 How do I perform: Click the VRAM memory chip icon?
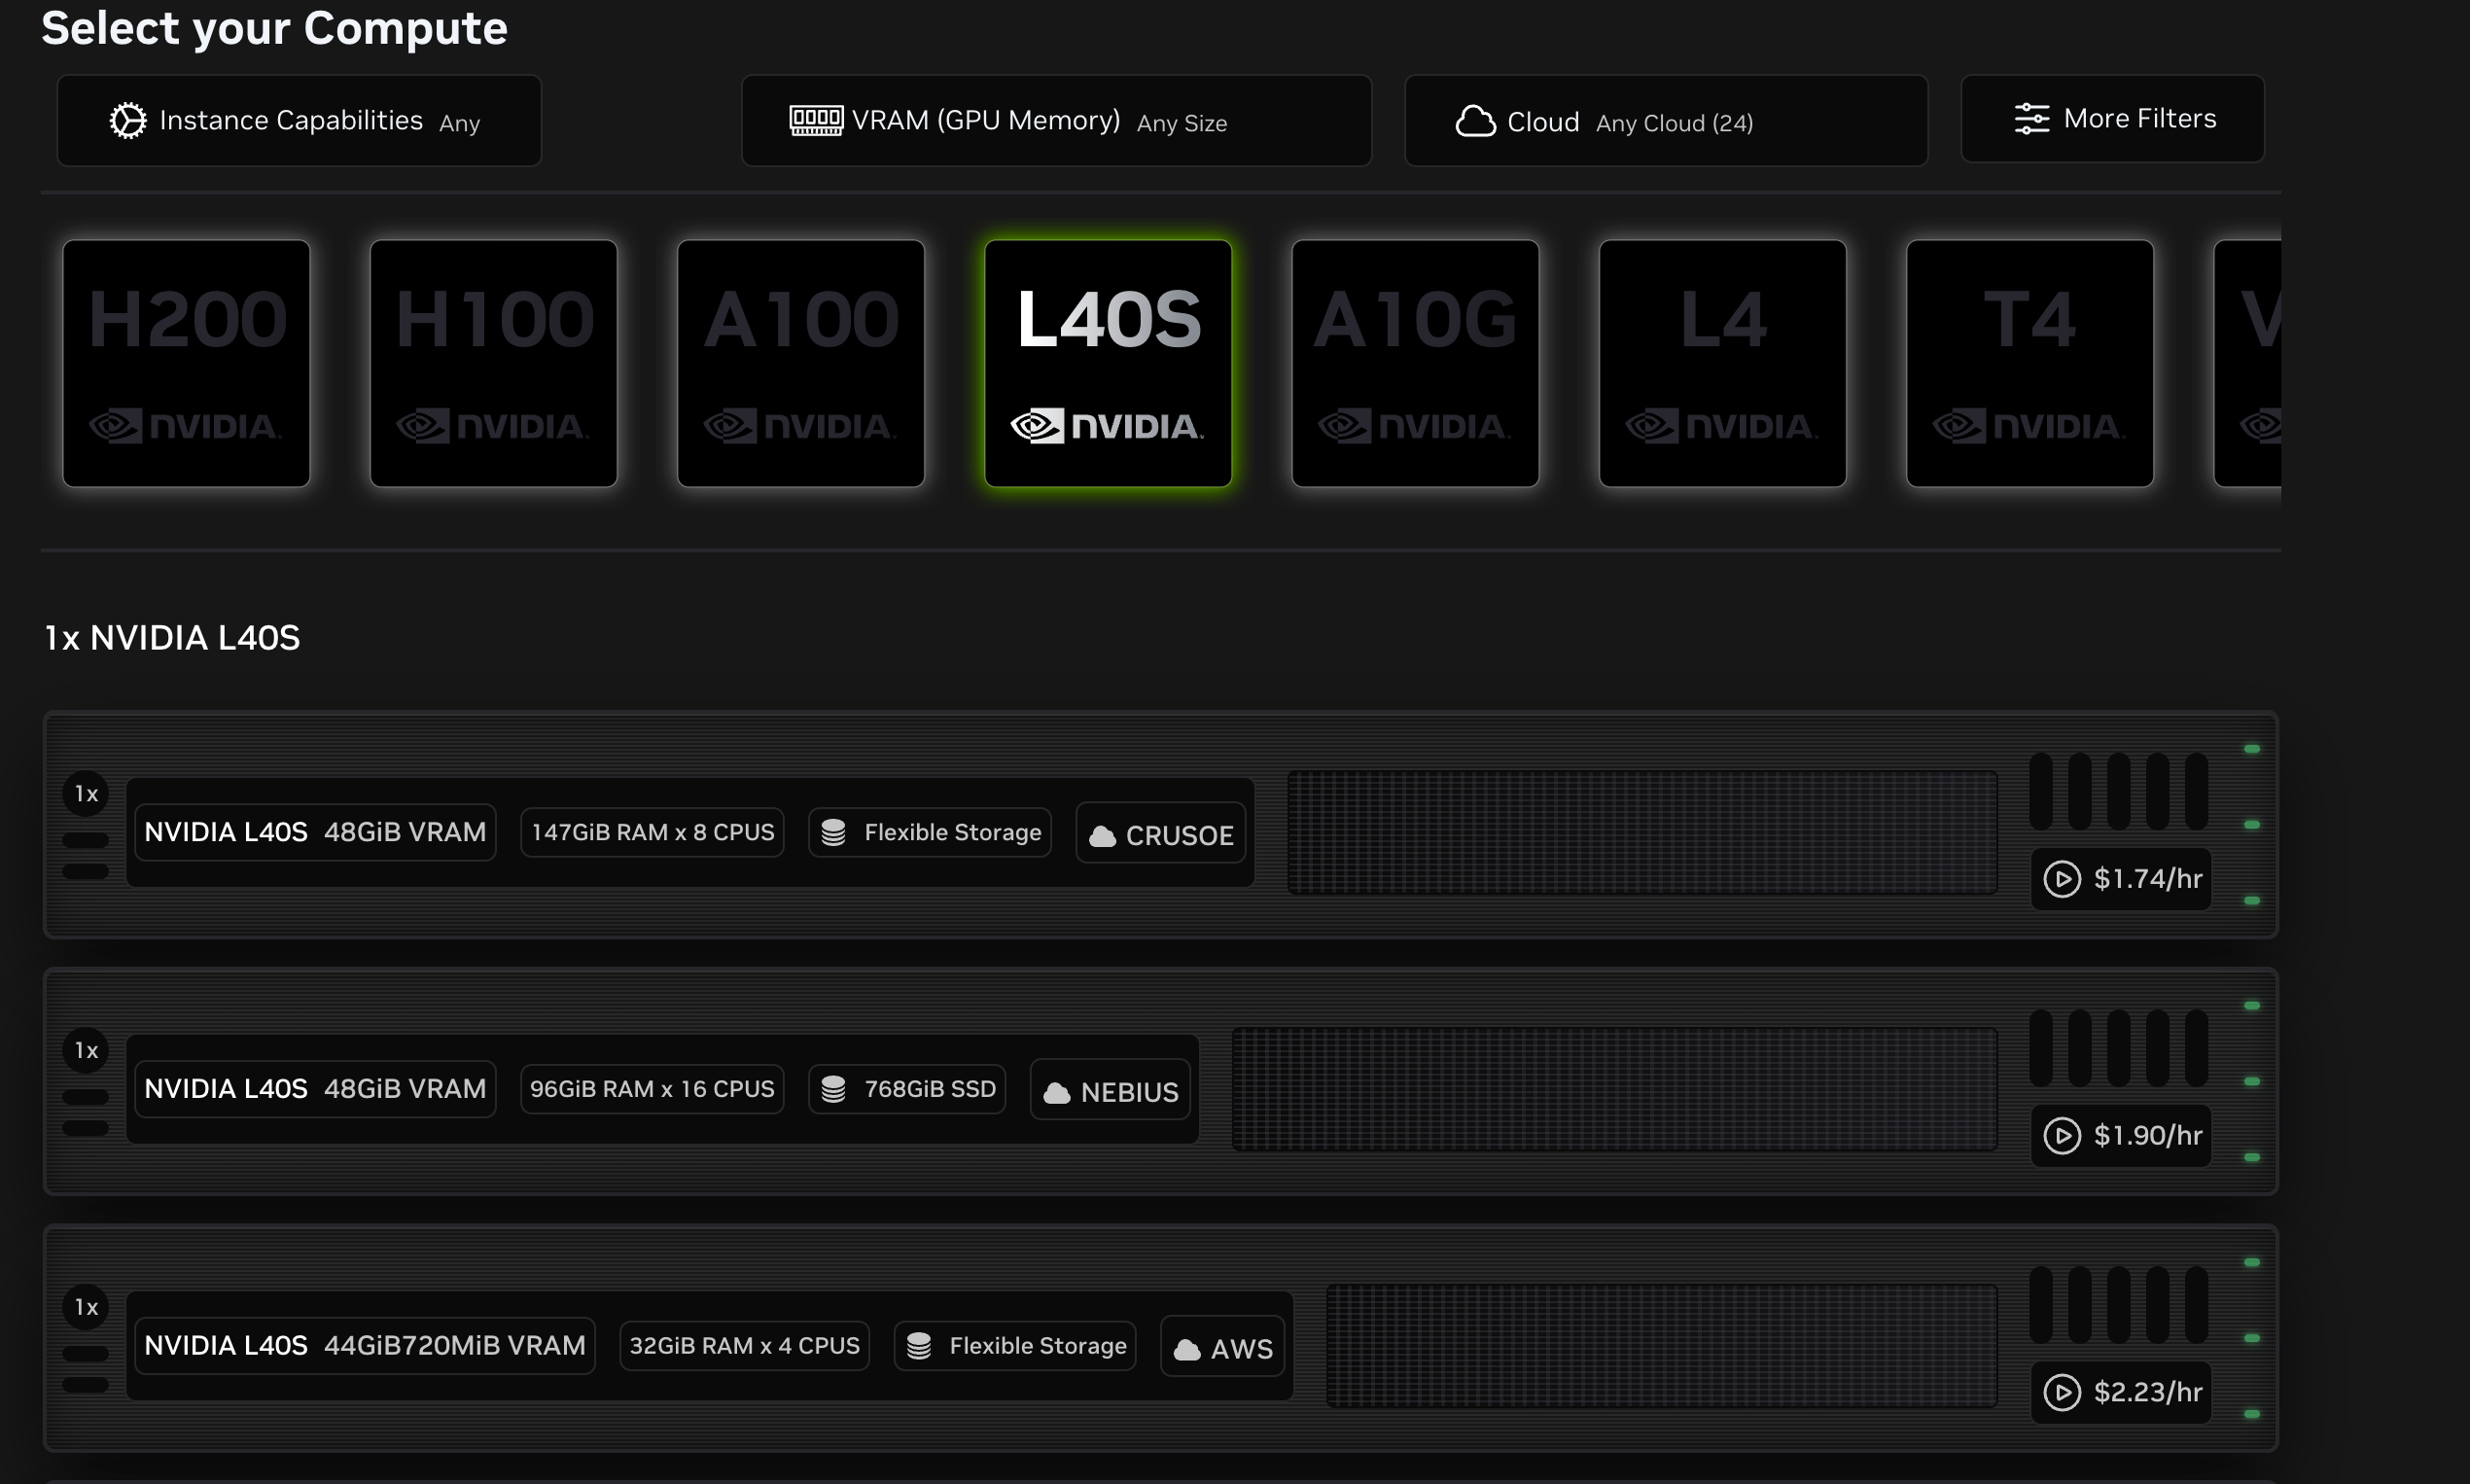click(816, 121)
